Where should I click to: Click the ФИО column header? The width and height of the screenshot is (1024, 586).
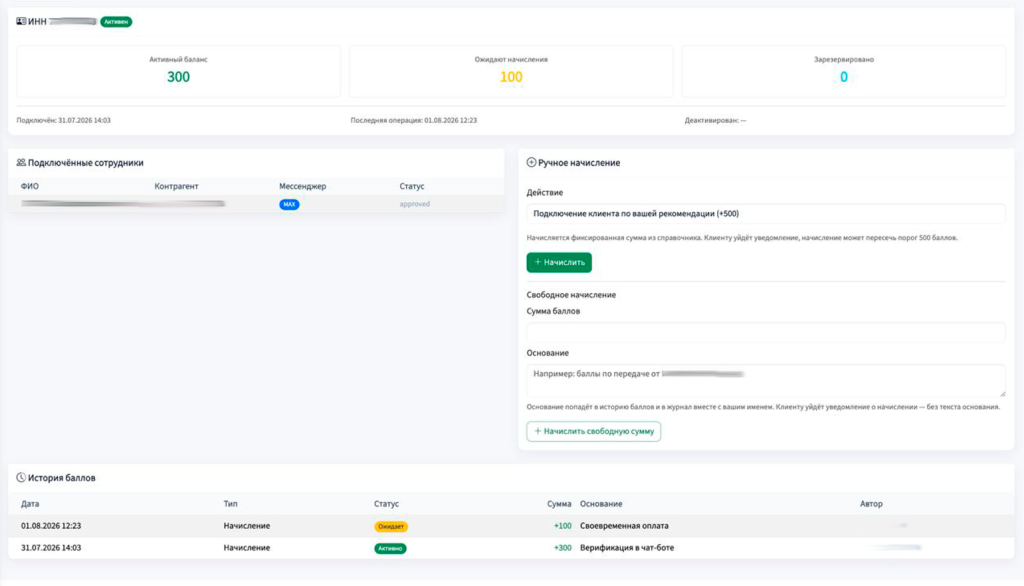click(x=30, y=186)
